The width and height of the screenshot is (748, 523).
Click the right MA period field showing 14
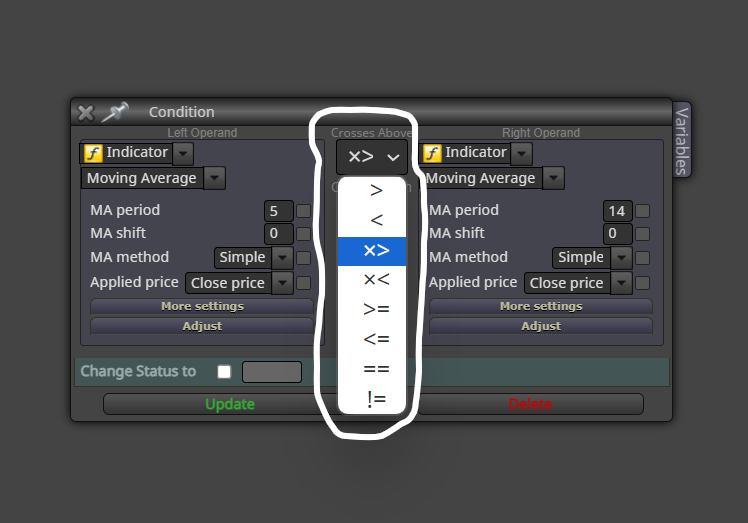(618, 211)
